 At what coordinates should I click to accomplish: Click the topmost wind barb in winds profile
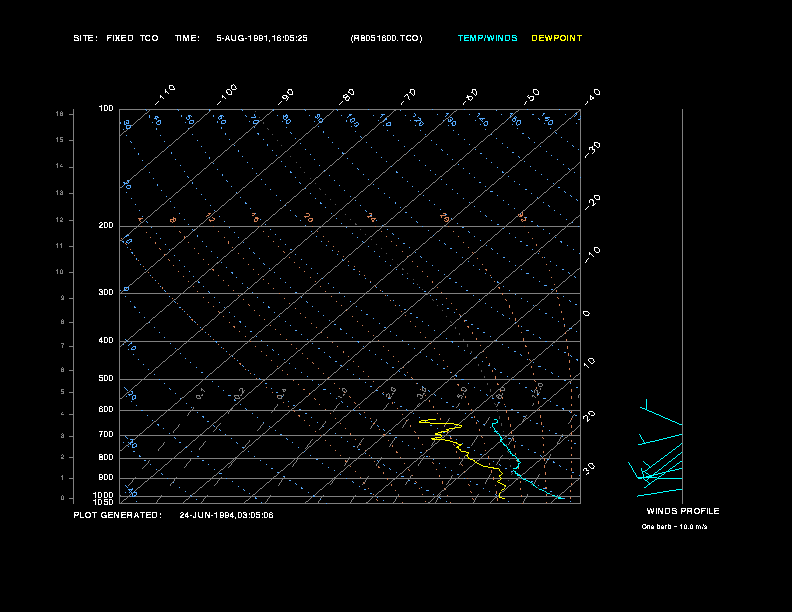pyautogui.click(x=662, y=416)
